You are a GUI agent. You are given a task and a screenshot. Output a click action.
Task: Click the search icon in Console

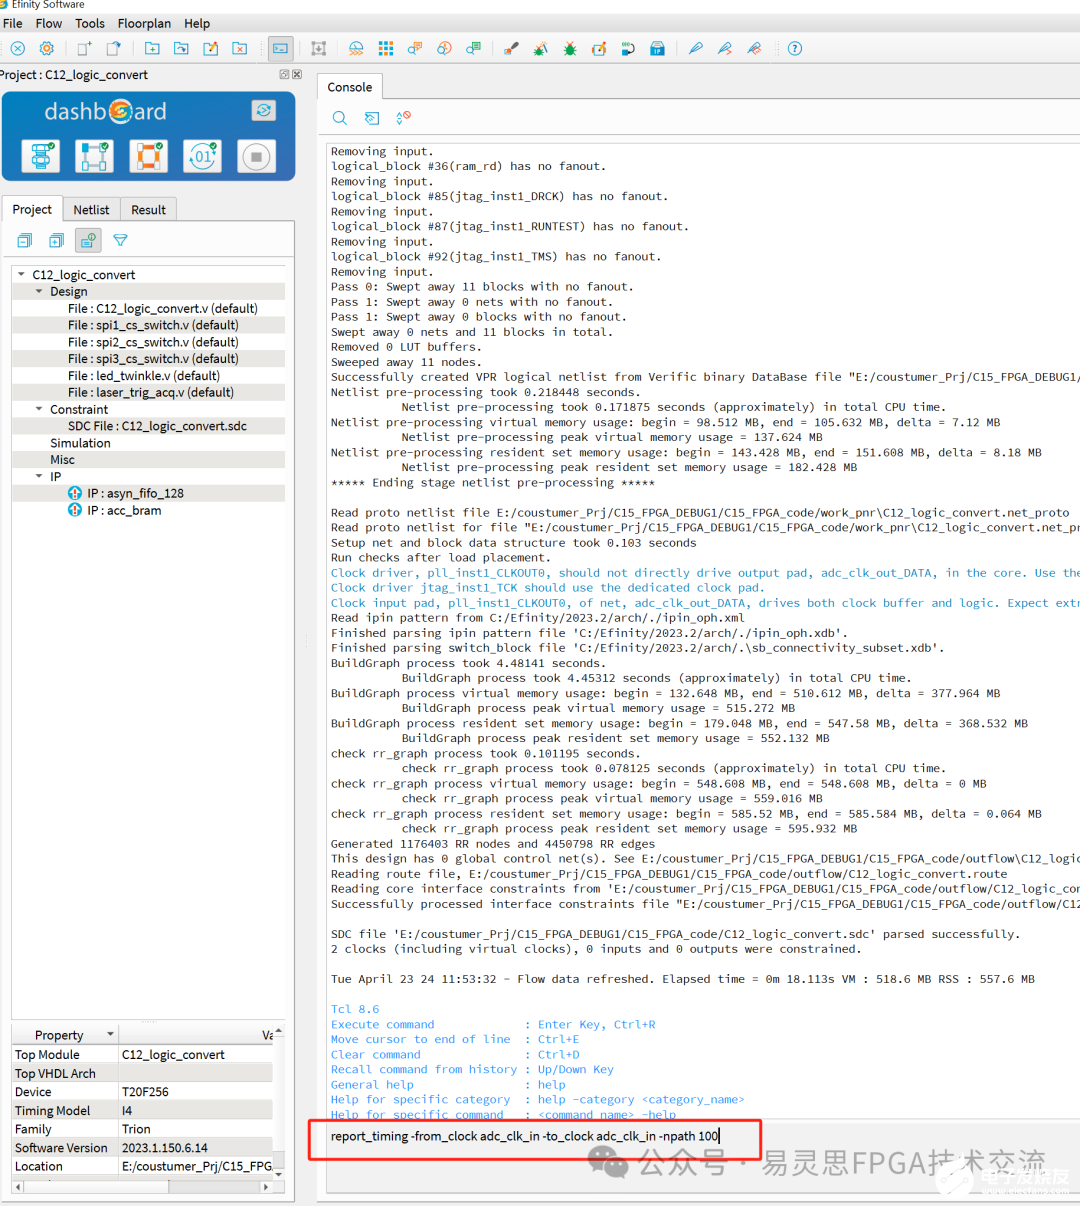(x=340, y=118)
